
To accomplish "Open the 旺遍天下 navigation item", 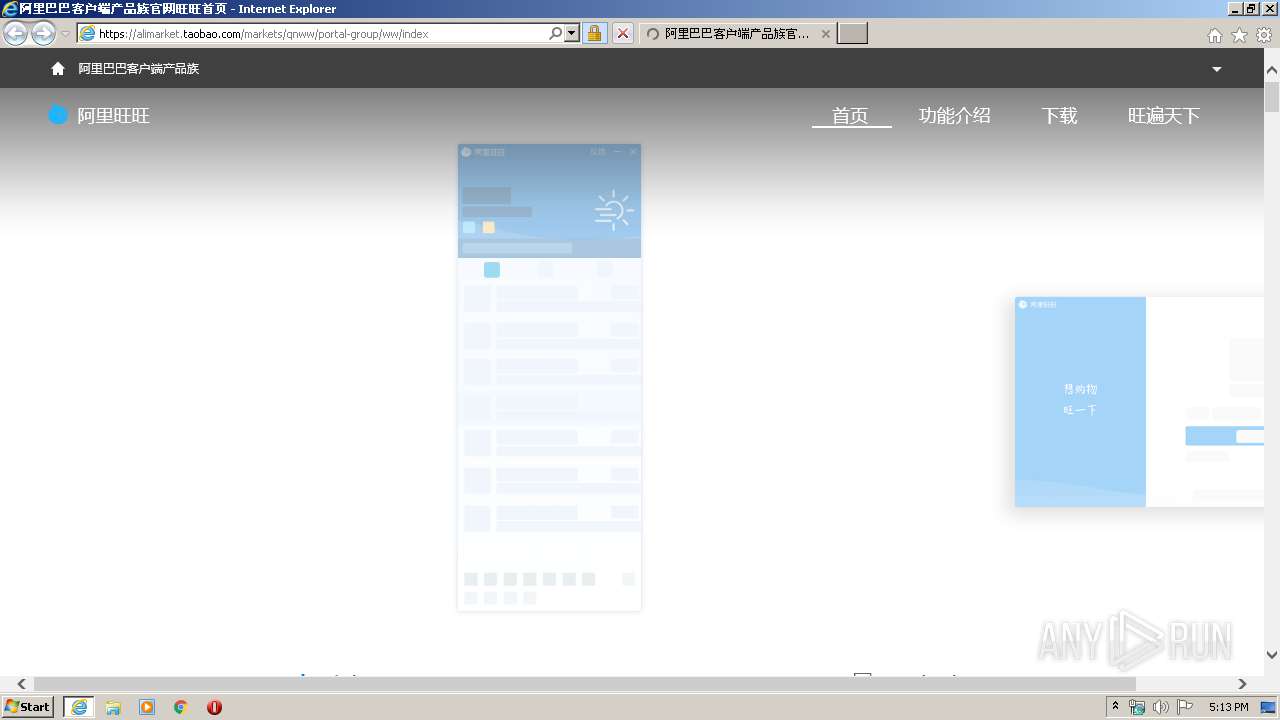I will (x=1164, y=116).
